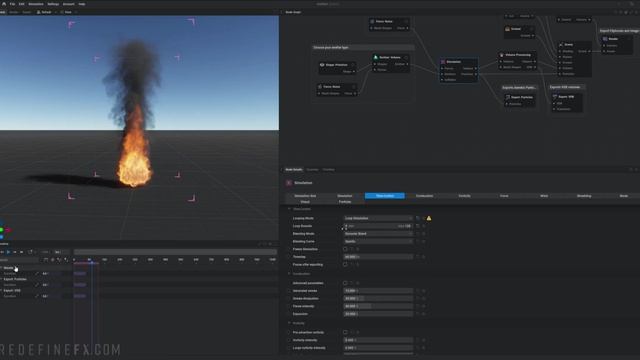Open the Settings menu
Screen dimensions: 640x360
tap(53, 4)
